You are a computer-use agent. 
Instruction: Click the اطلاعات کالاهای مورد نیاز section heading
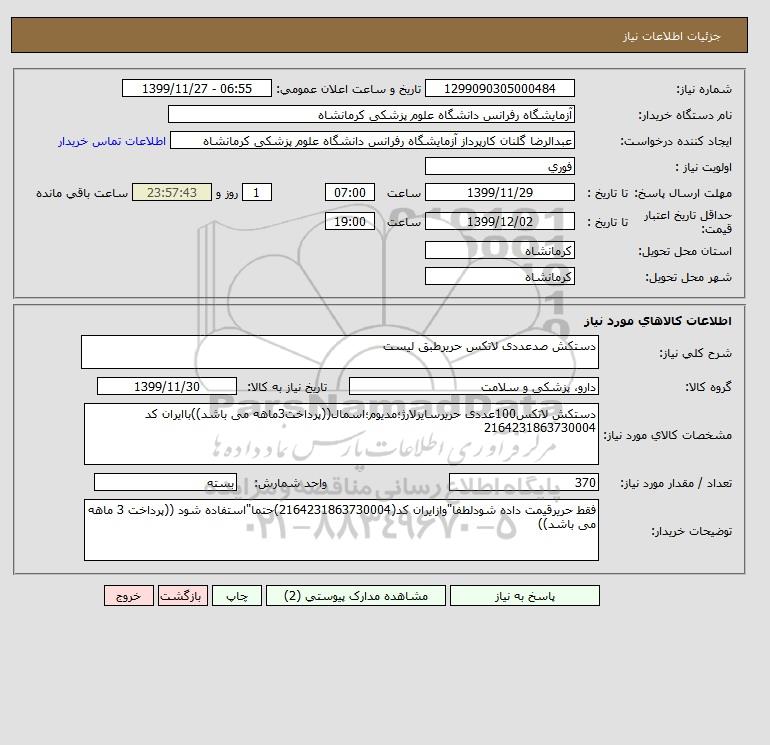coord(658,321)
